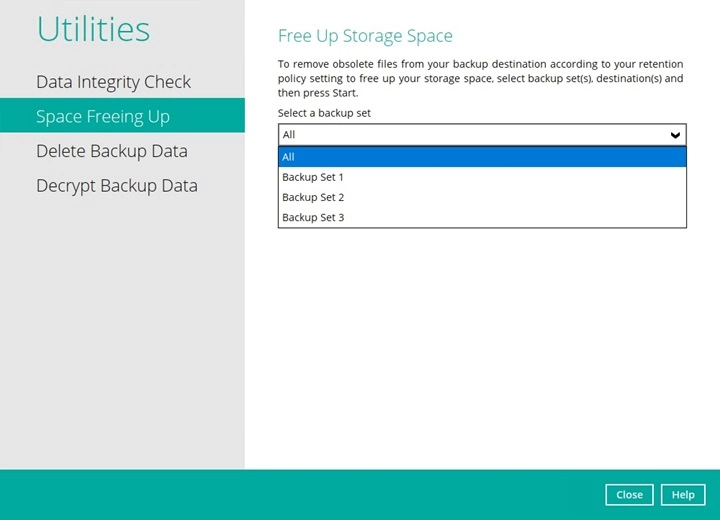Pick Backup Set 2 from the list
Viewport: 720px width, 520px height.
[x=313, y=197]
